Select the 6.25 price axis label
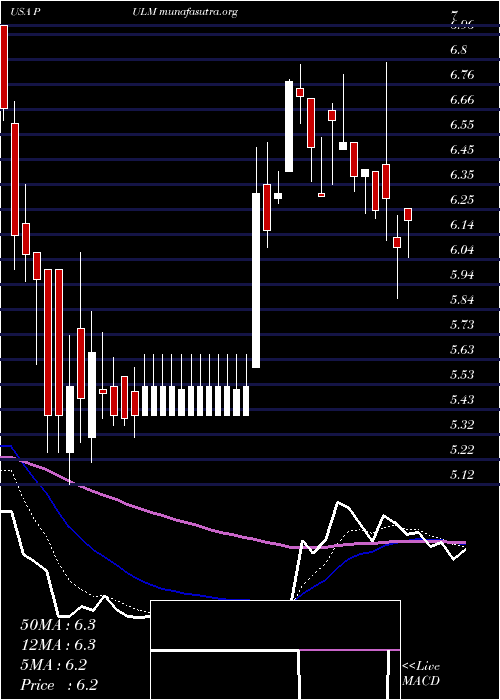The width and height of the screenshot is (500, 700). point(462,200)
